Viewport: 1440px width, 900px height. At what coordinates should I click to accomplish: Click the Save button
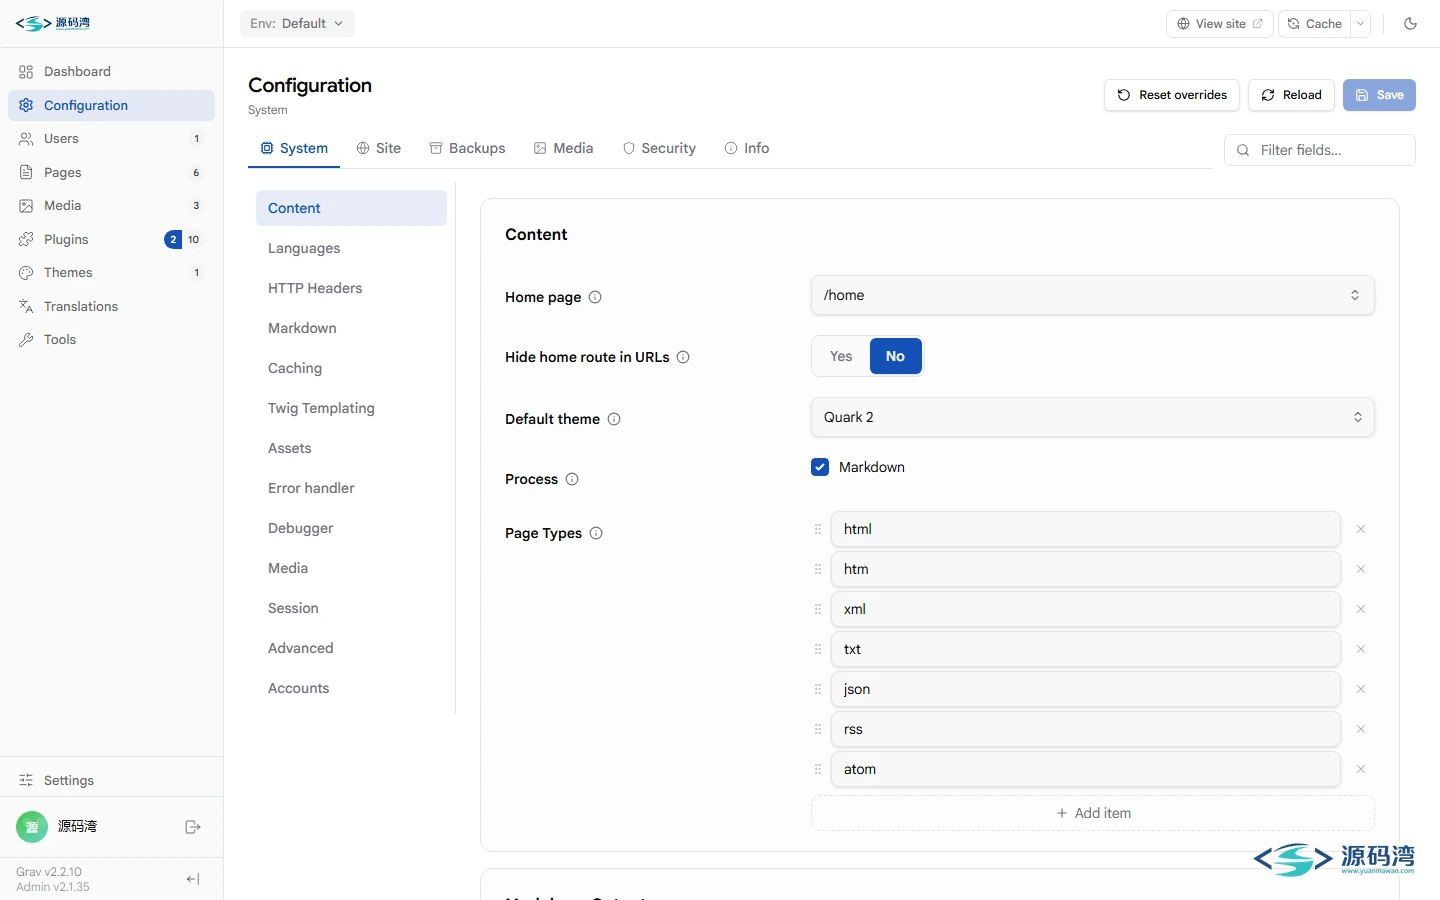(1379, 95)
